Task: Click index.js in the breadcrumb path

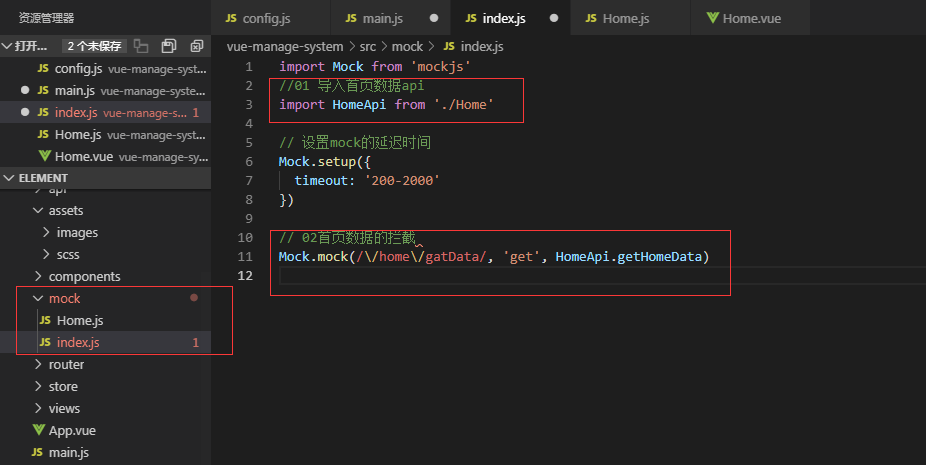Action: [482, 46]
